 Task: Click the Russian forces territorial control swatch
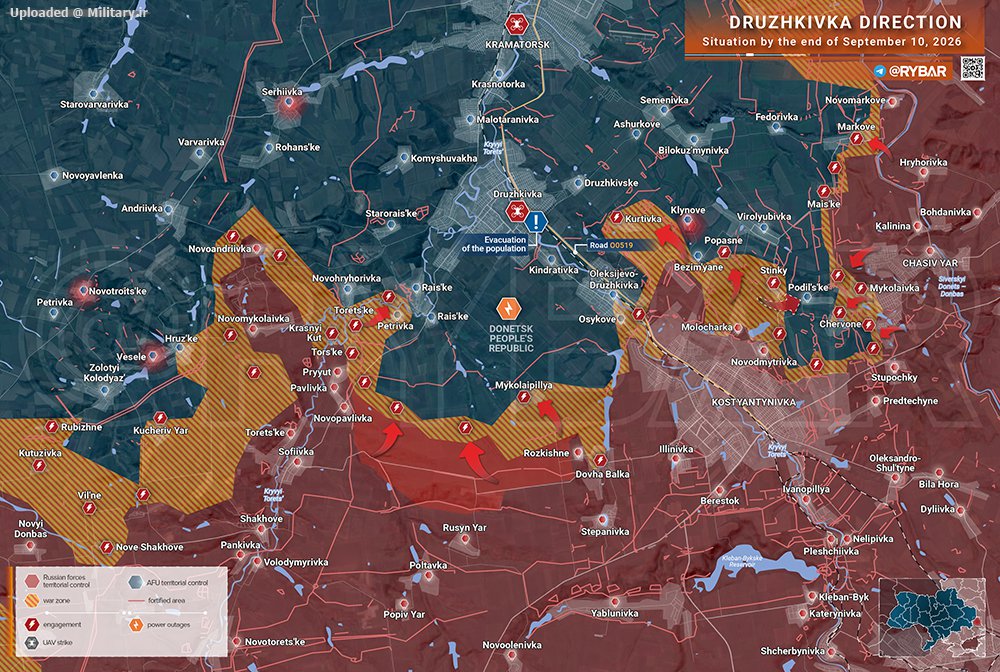(x=33, y=581)
